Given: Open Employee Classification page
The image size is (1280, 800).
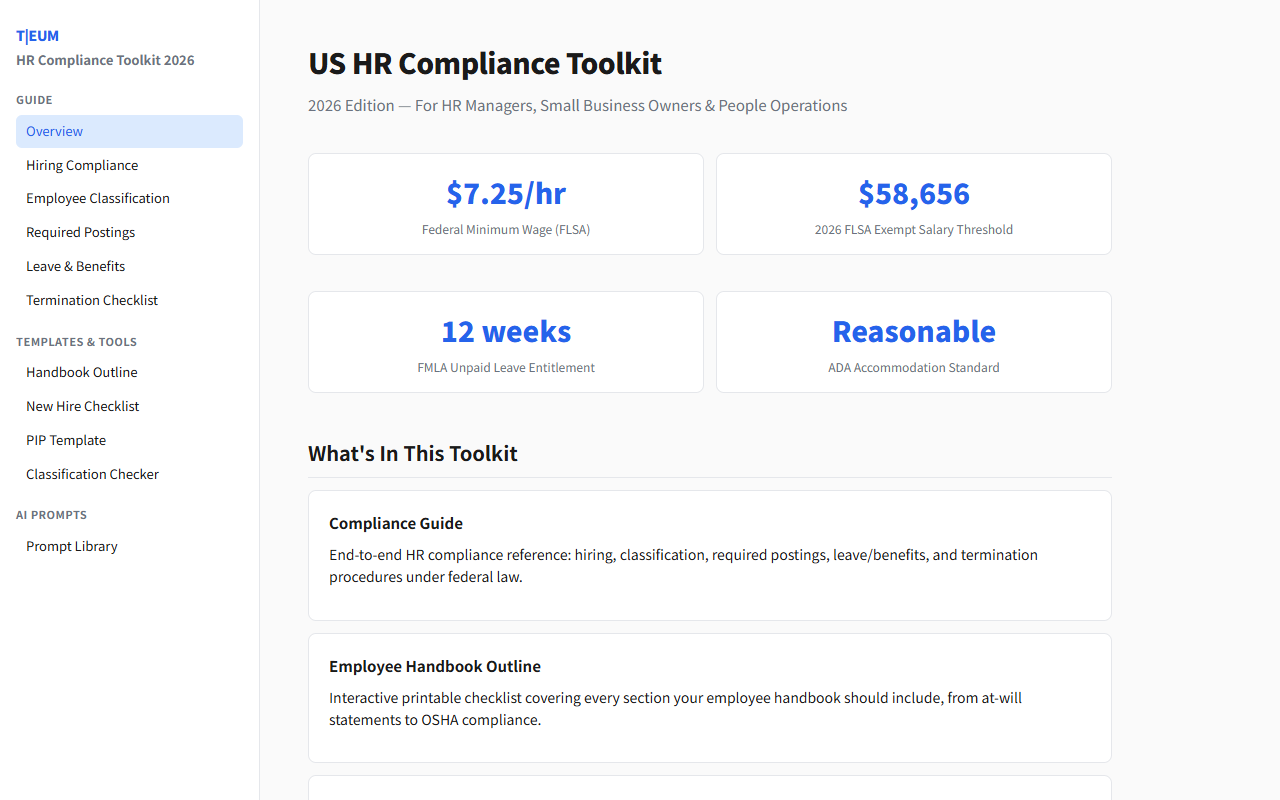Looking at the screenshot, I should coord(98,198).
